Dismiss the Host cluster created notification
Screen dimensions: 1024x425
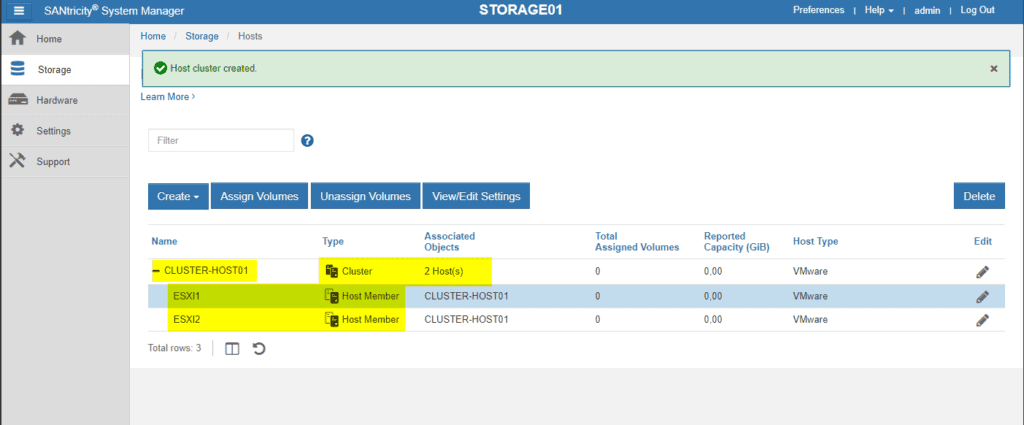[x=994, y=69]
